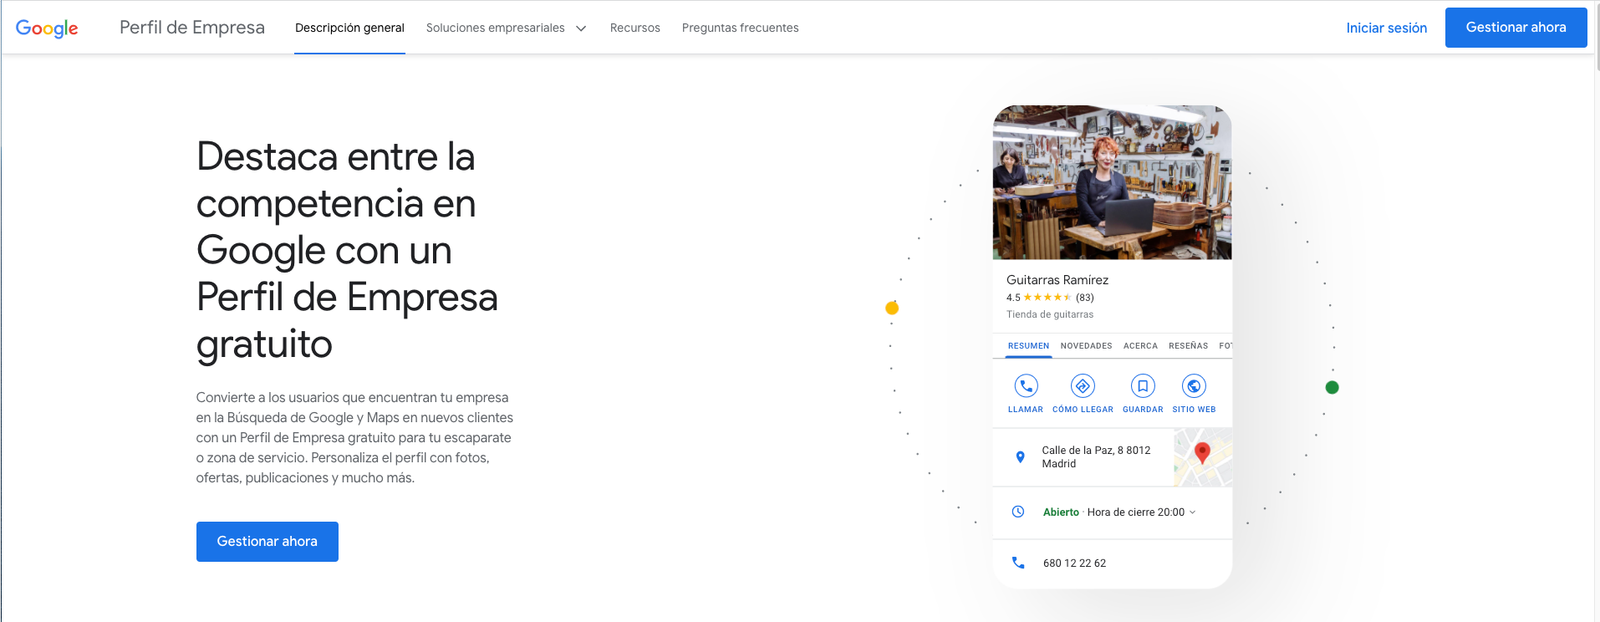Viewport: 1600px width, 622px height.
Task: Click the phone icon beside 680 12 22 62
Action: (x=1018, y=563)
